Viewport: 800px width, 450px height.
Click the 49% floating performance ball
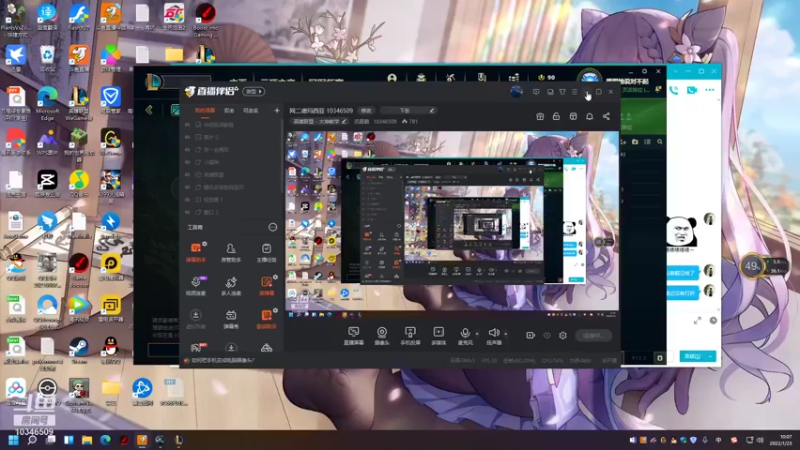point(752,266)
